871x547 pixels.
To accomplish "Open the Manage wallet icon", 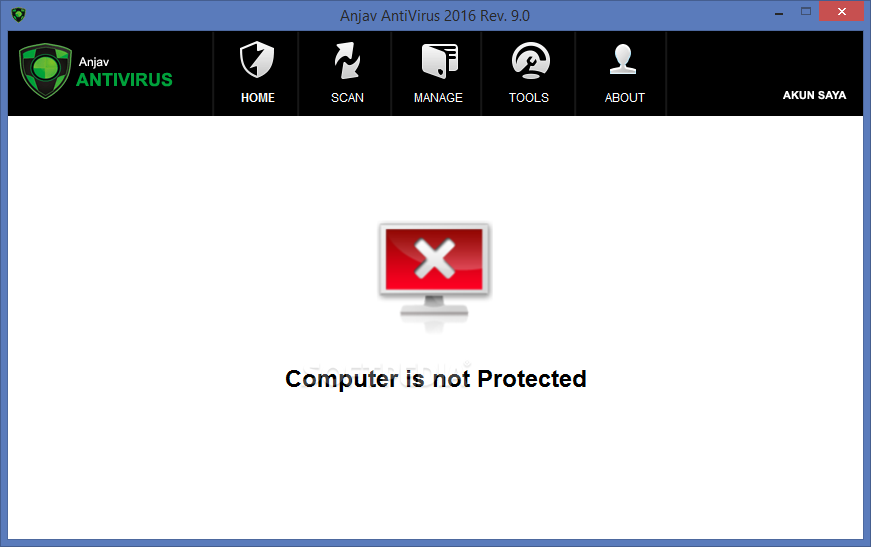I will point(439,61).
